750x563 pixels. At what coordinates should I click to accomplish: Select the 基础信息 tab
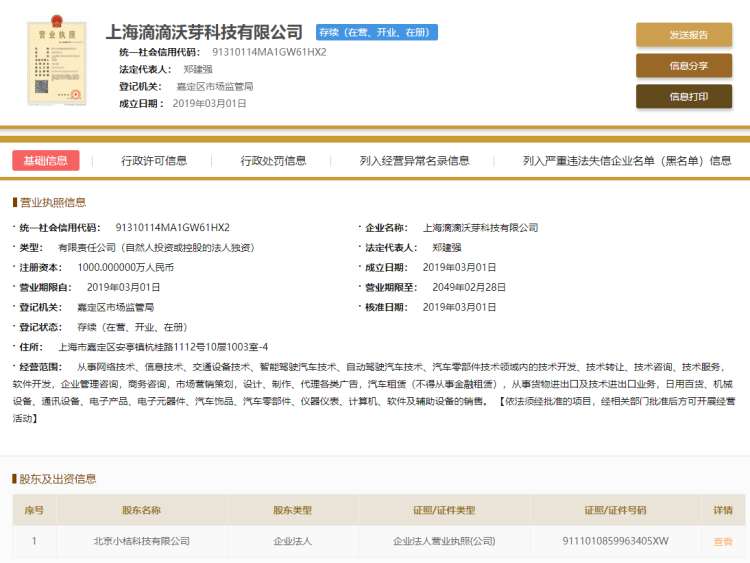pyautogui.click(x=46, y=161)
